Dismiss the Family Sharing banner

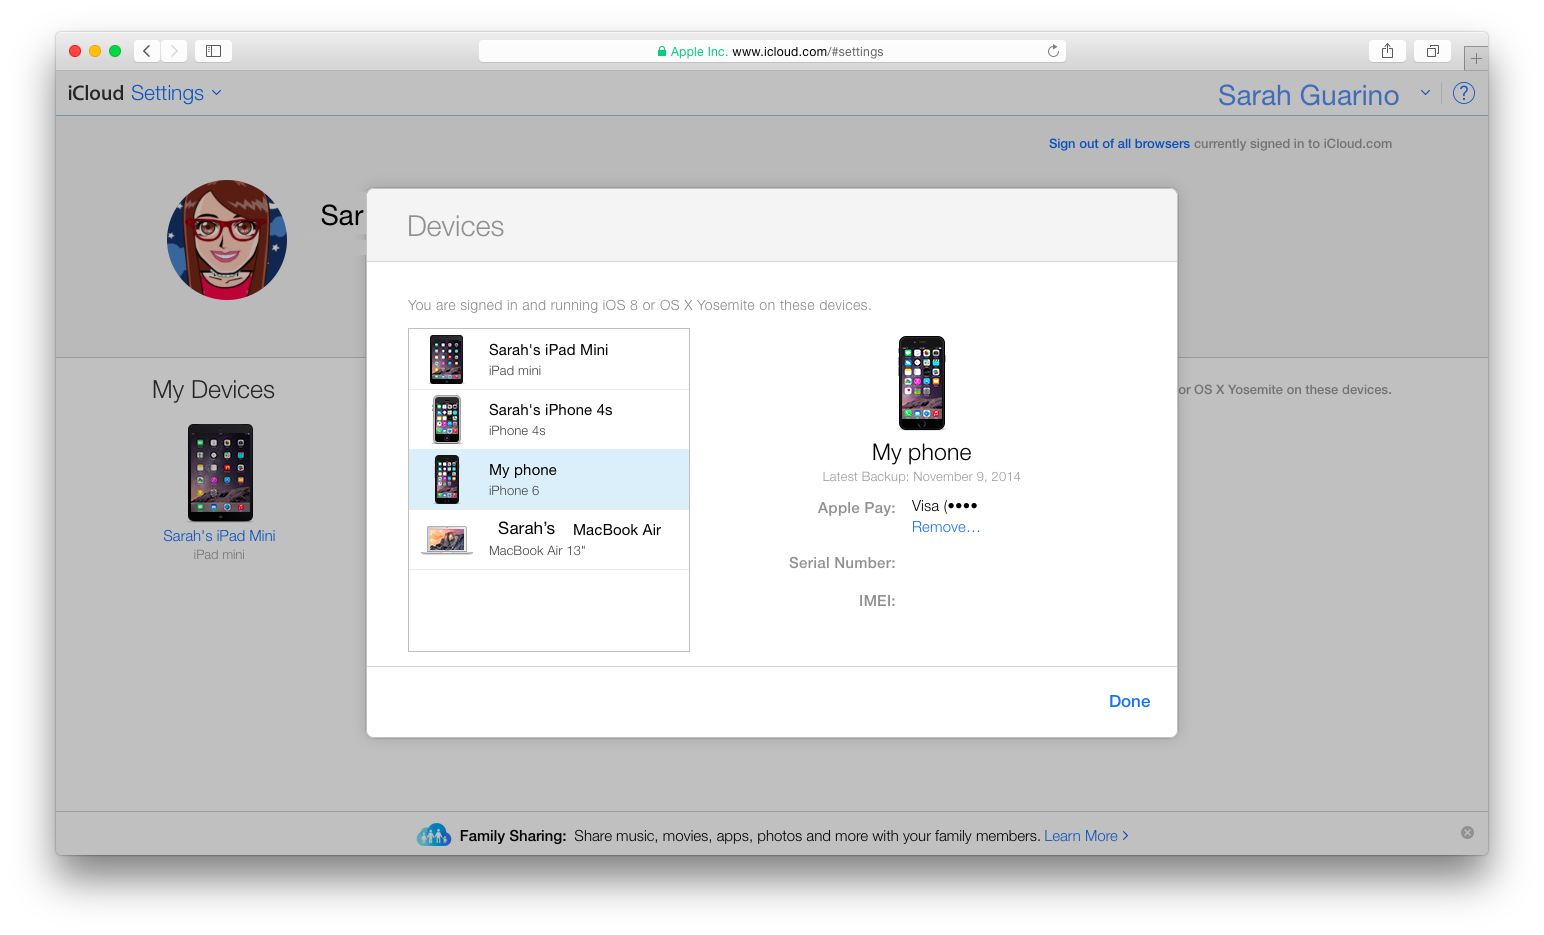tap(1467, 833)
